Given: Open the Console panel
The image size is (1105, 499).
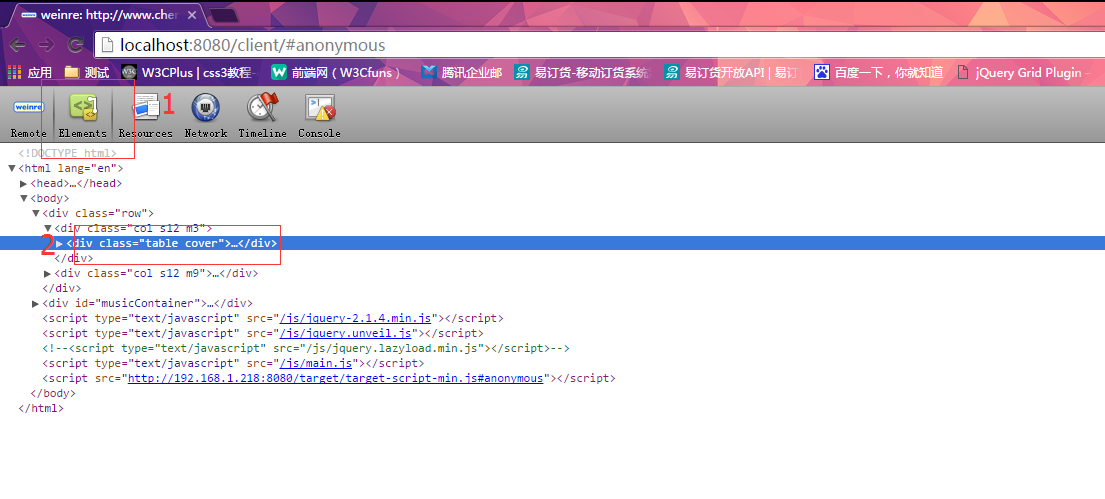Looking at the screenshot, I should pyautogui.click(x=319, y=115).
